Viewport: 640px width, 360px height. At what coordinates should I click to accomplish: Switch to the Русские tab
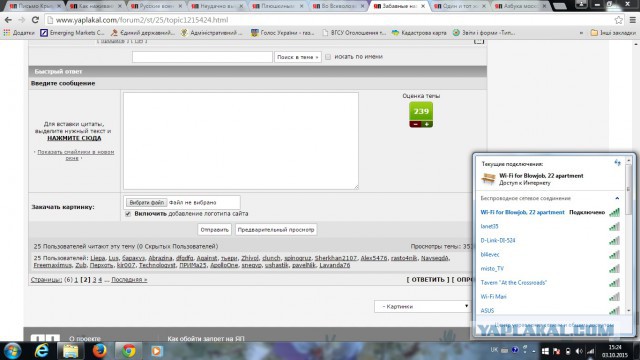[x=156, y=6]
